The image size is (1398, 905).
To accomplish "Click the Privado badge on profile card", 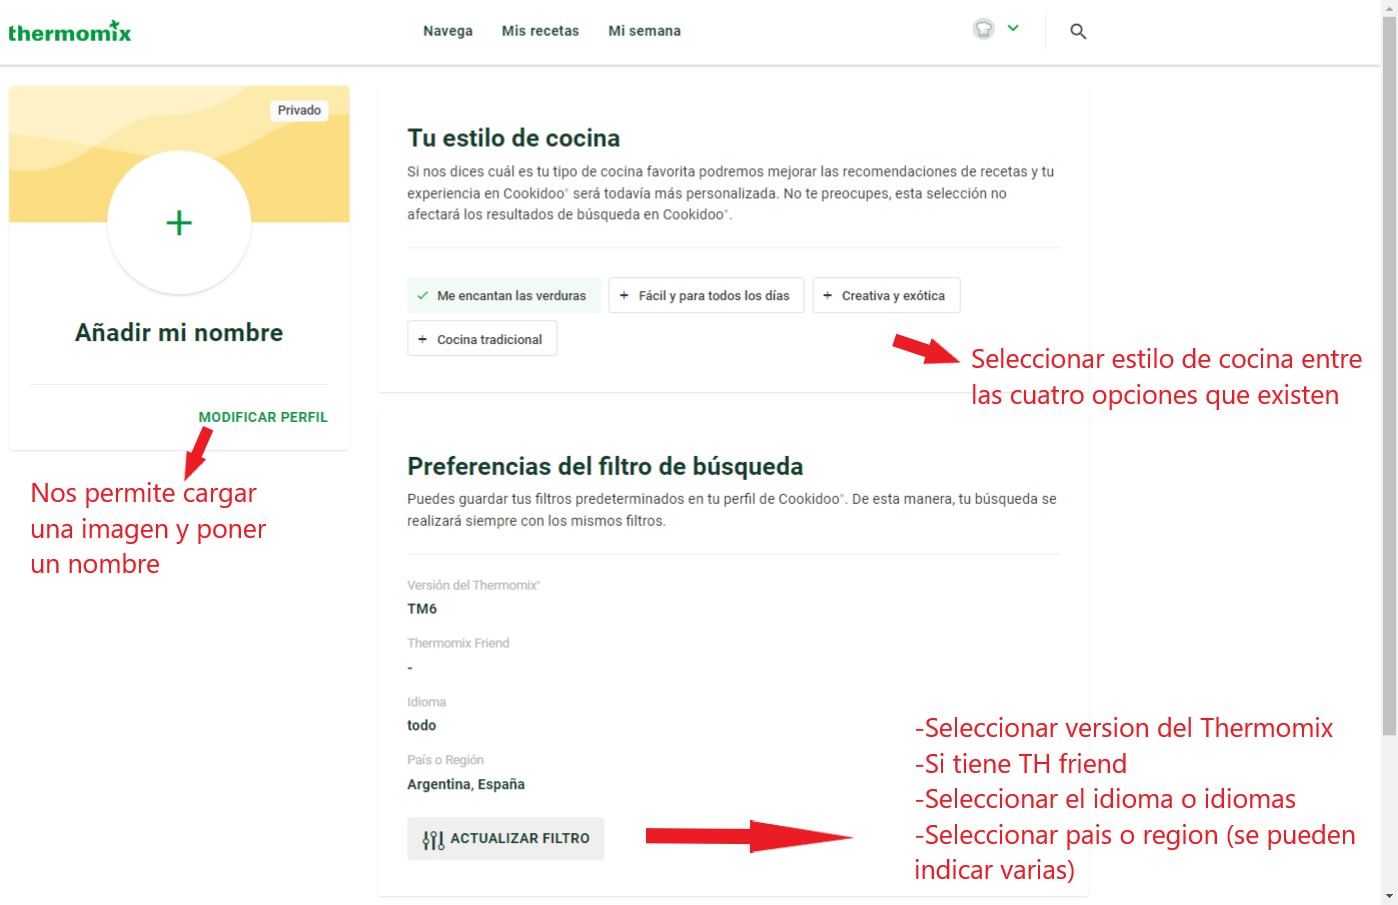I will click(x=299, y=110).
